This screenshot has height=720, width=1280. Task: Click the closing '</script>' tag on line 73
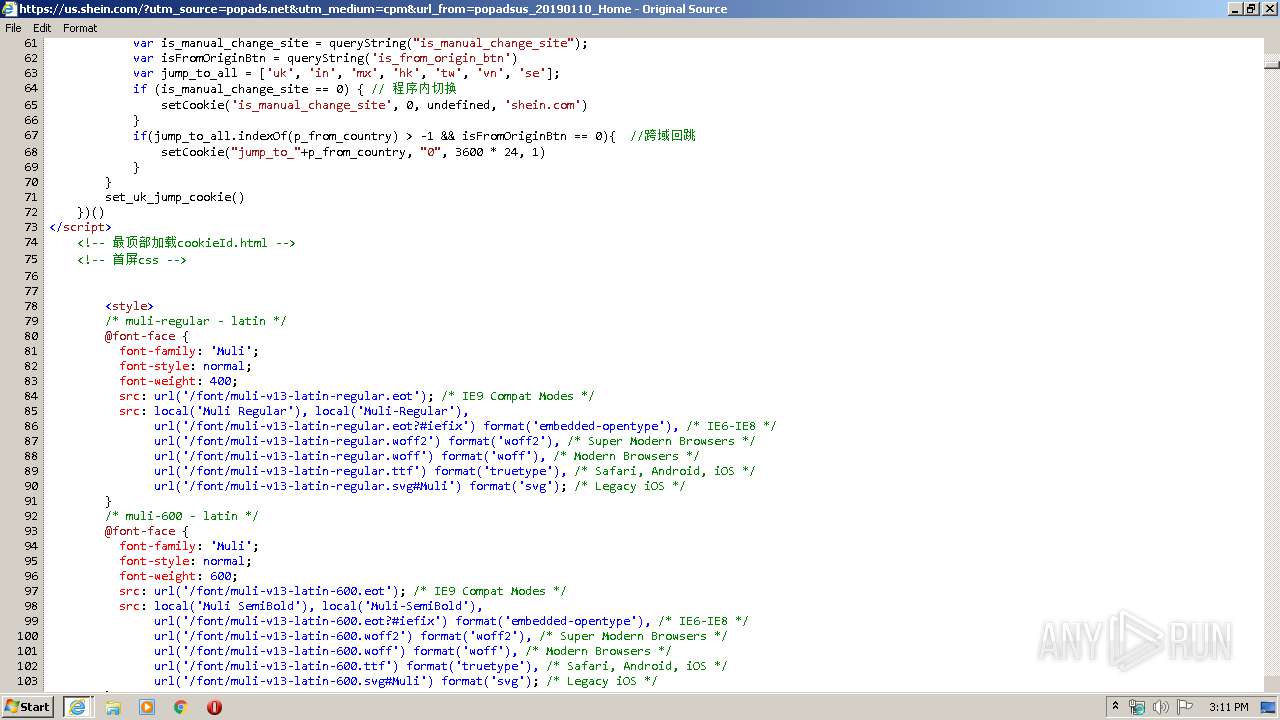point(80,227)
